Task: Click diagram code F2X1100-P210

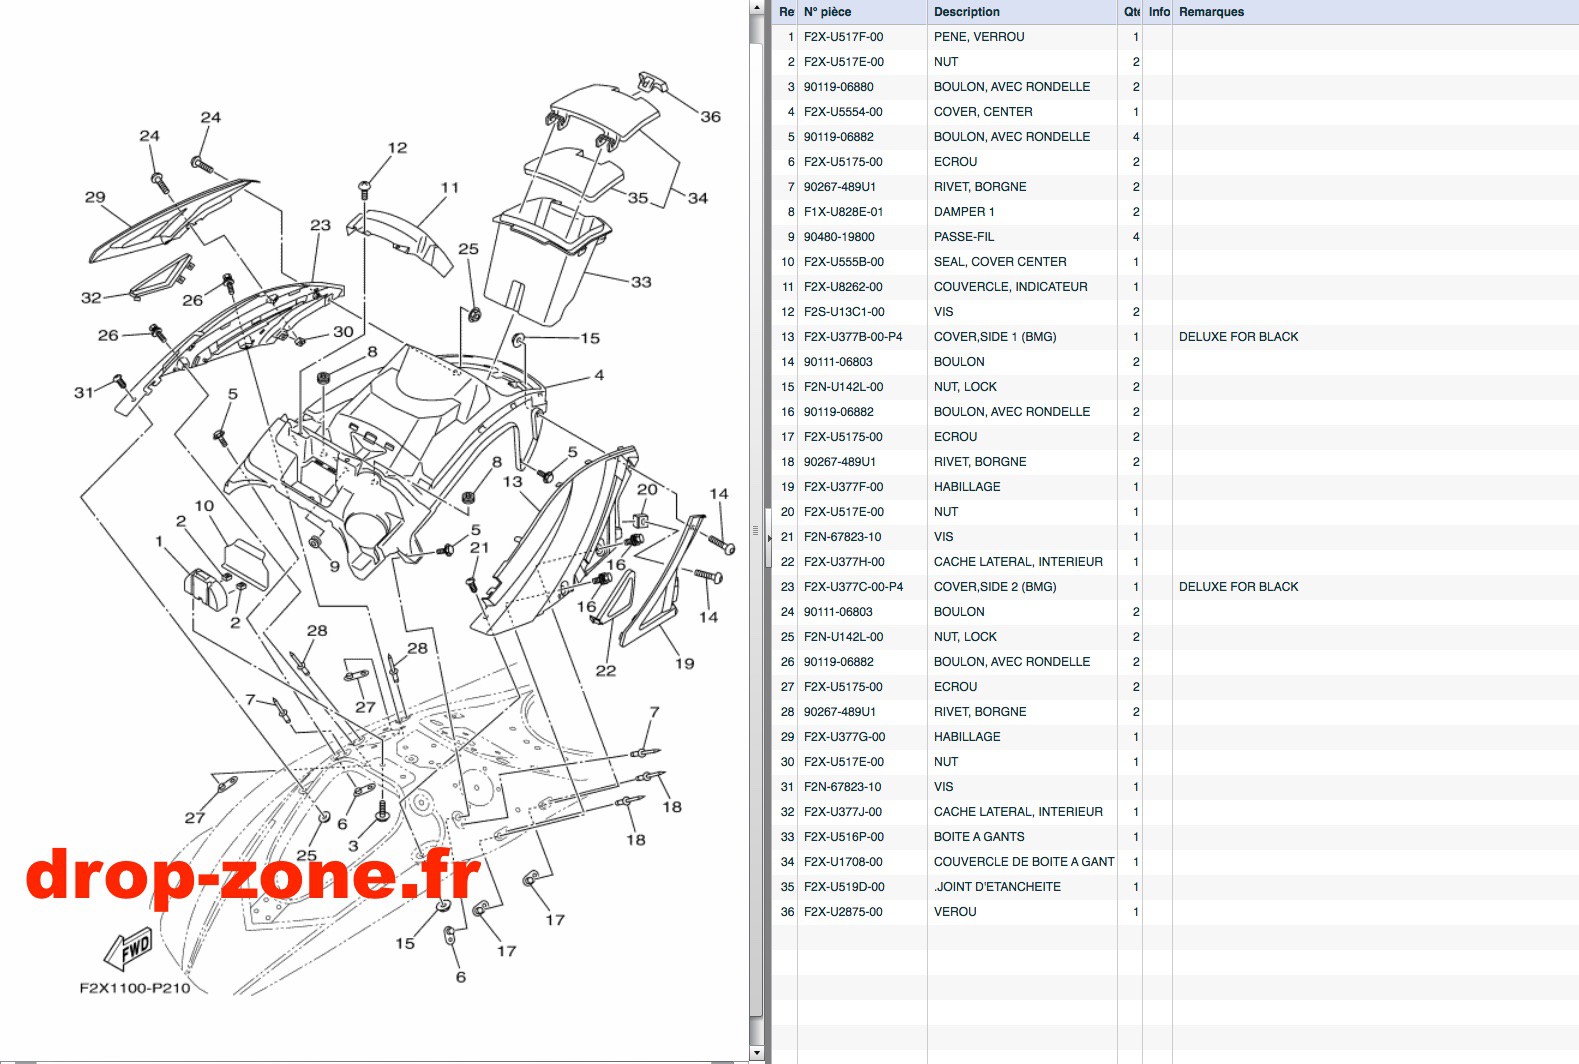Action: [135, 988]
